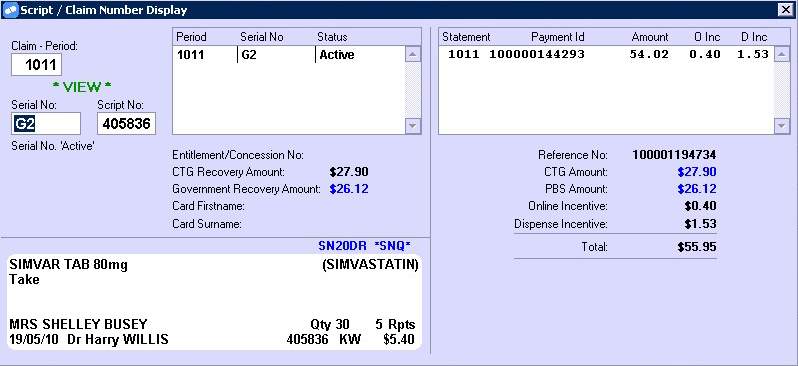Click the prescriber Dr Harry WILLIS
The width and height of the screenshot is (798, 366).
[x=118, y=340]
